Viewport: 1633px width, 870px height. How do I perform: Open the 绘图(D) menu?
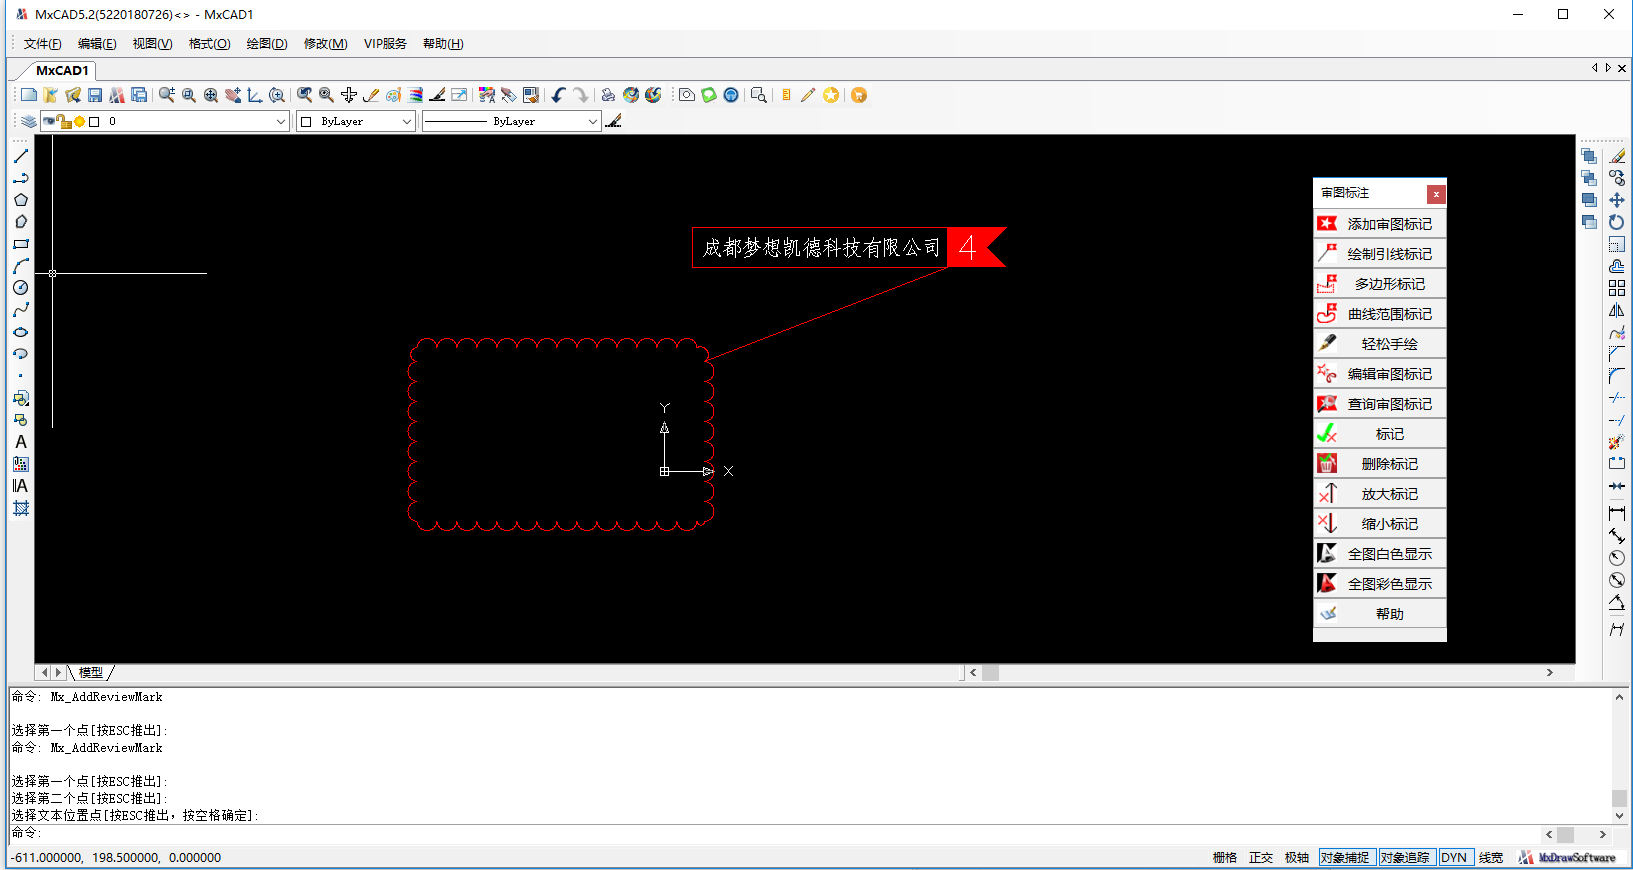click(267, 44)
